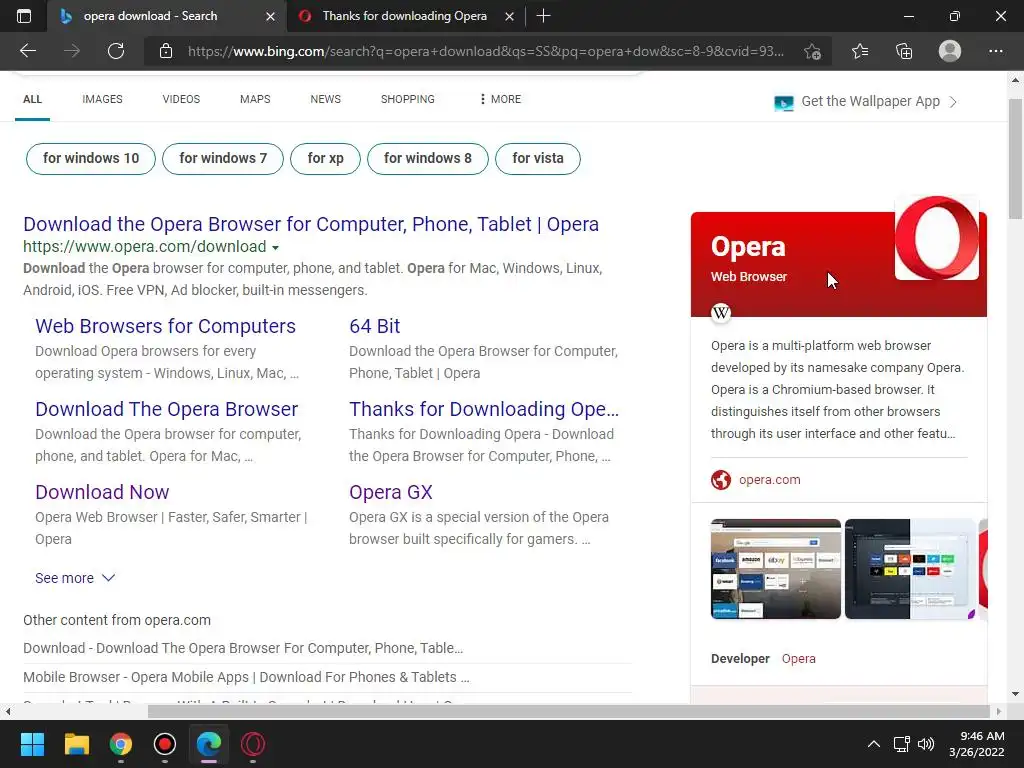This screenshot has width=1024, height=768.
Task: View site lock information icon
Action: click(166, 51)
